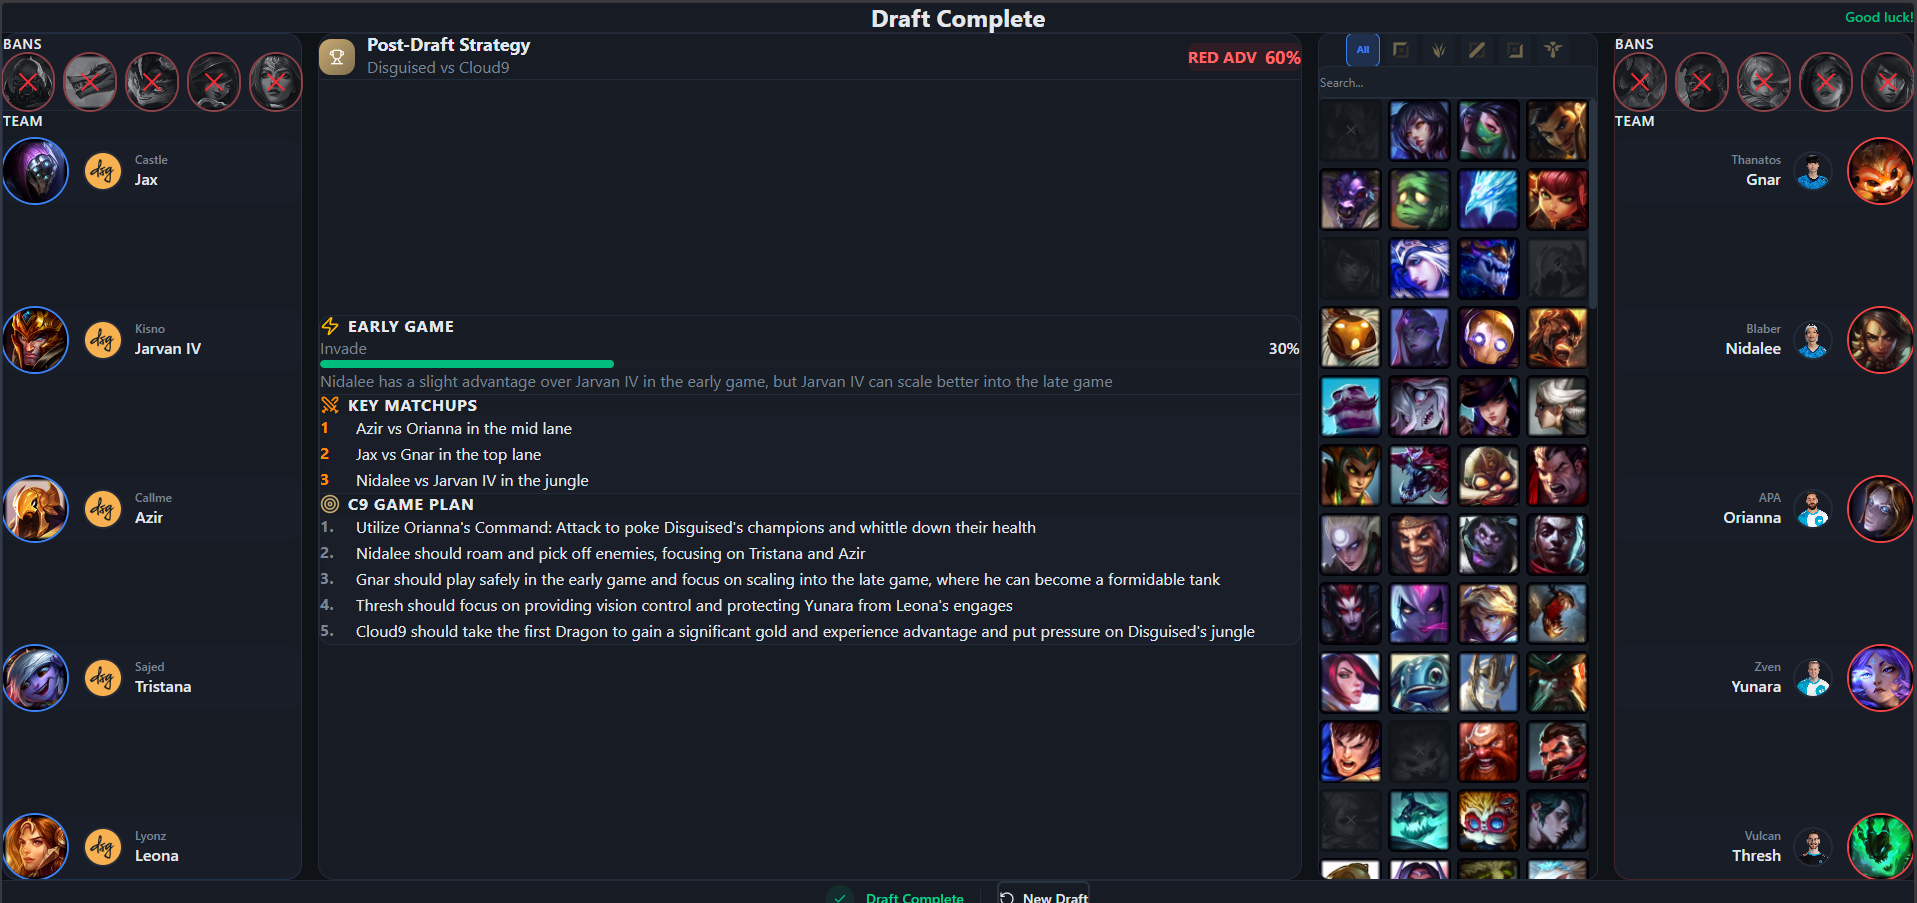
Task: Select Blaber's Nidalee champion portrait
Action: point(1880,340)
